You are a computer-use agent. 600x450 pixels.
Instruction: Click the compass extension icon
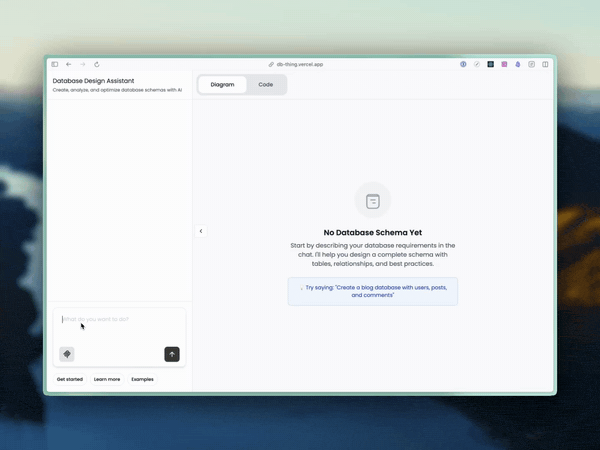pyautogui.click(x=477, y=64)
